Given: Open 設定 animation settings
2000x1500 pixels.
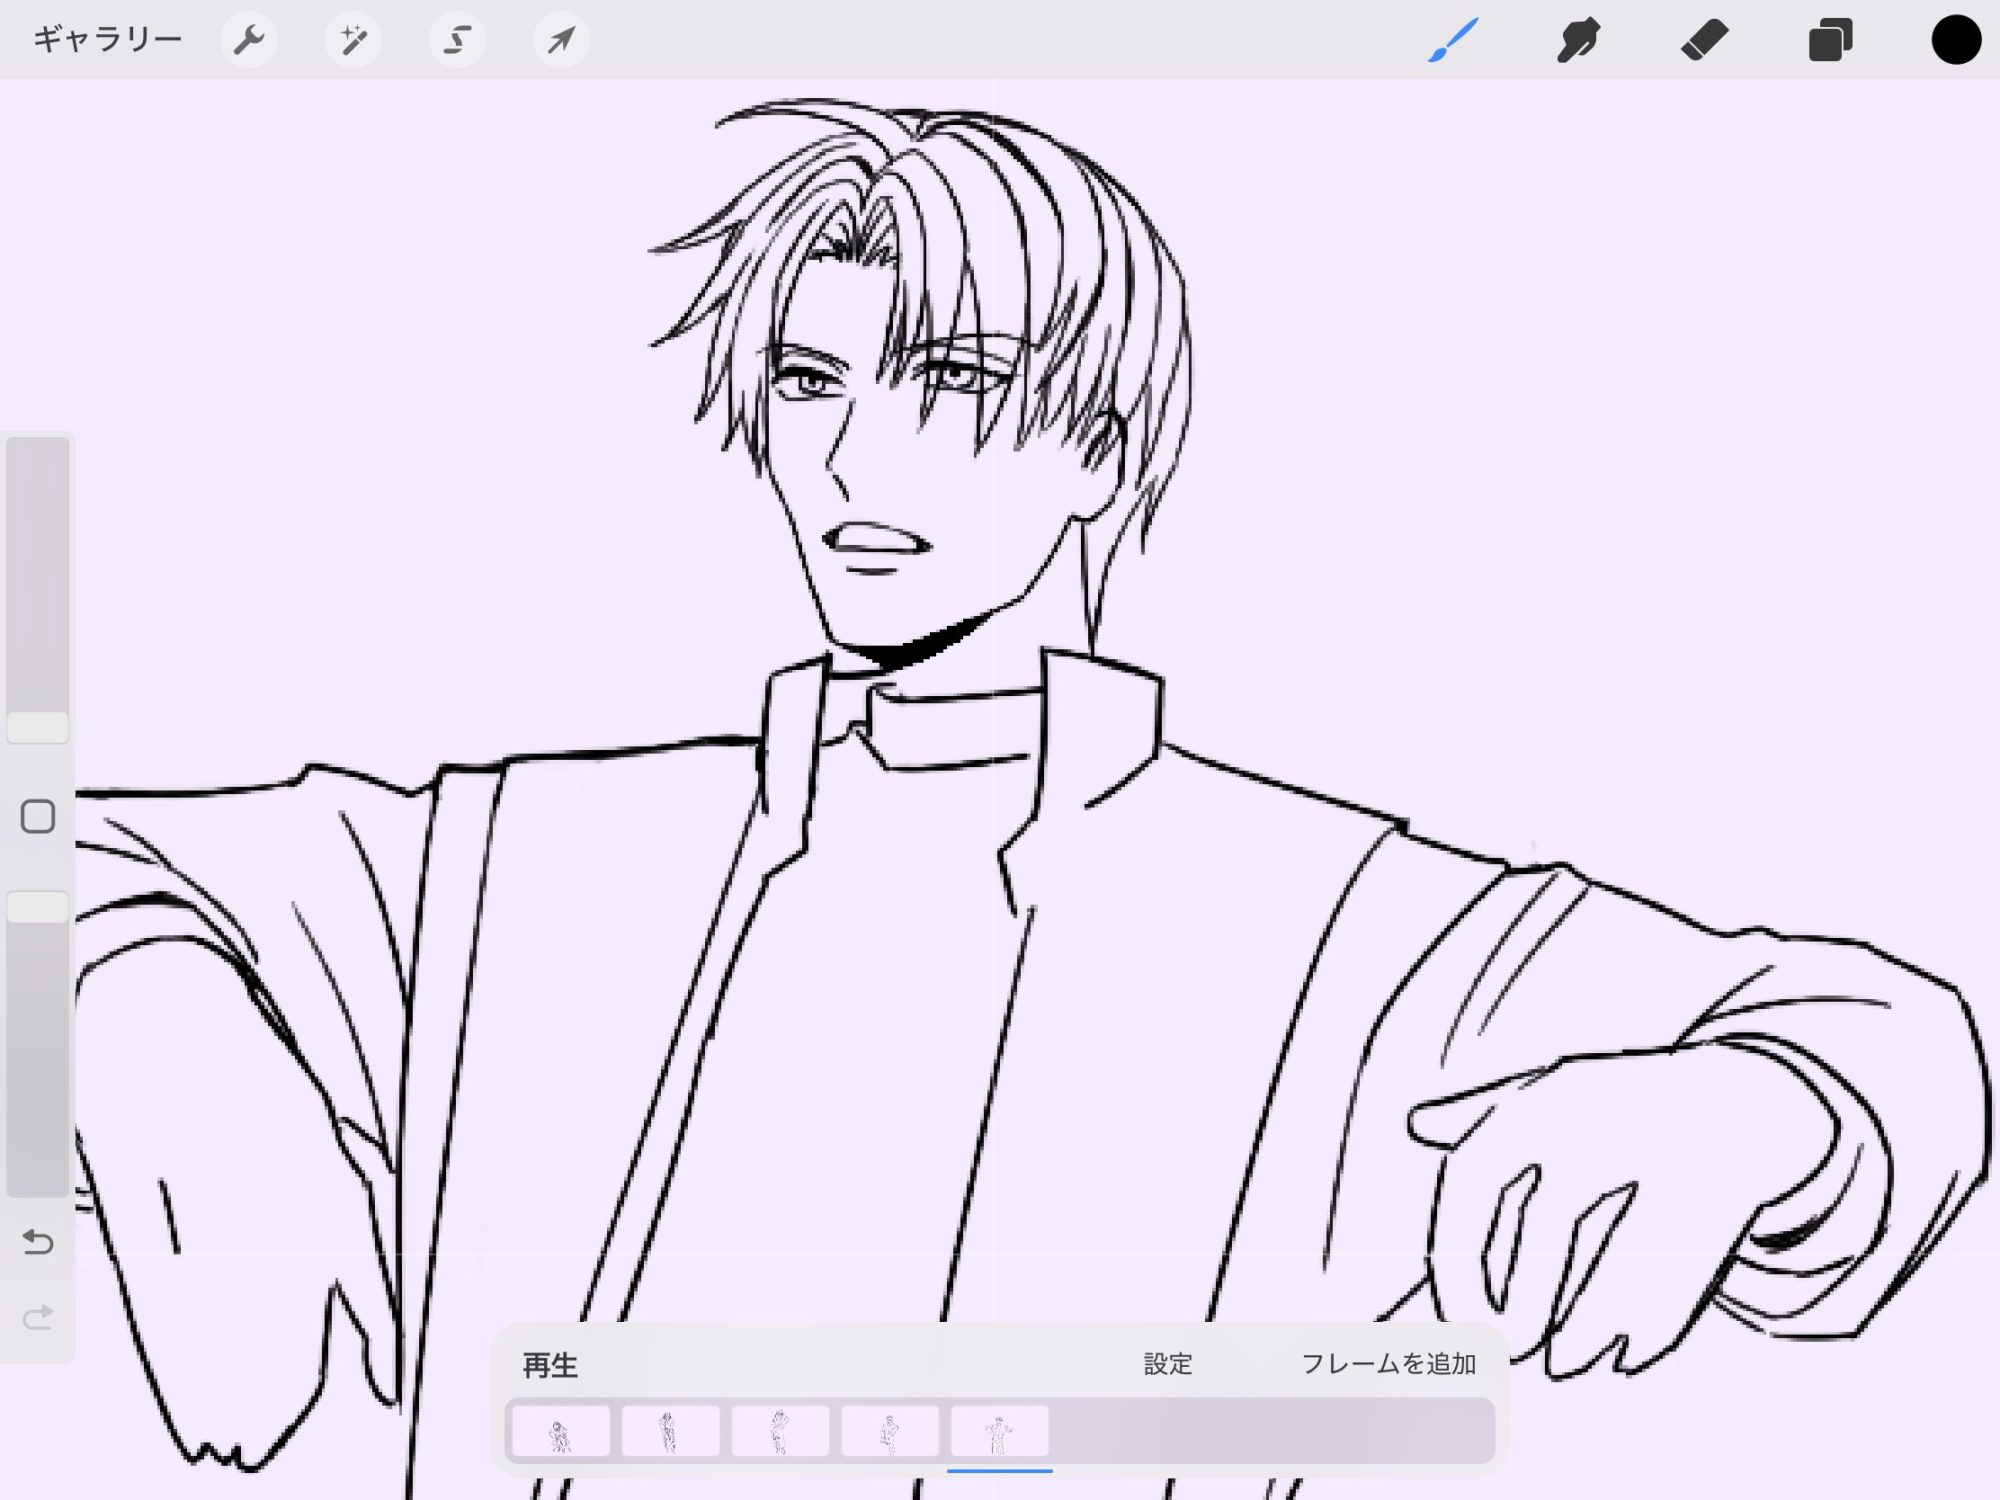Looking at the screenshot, I should click(x=1168, y=1364).
